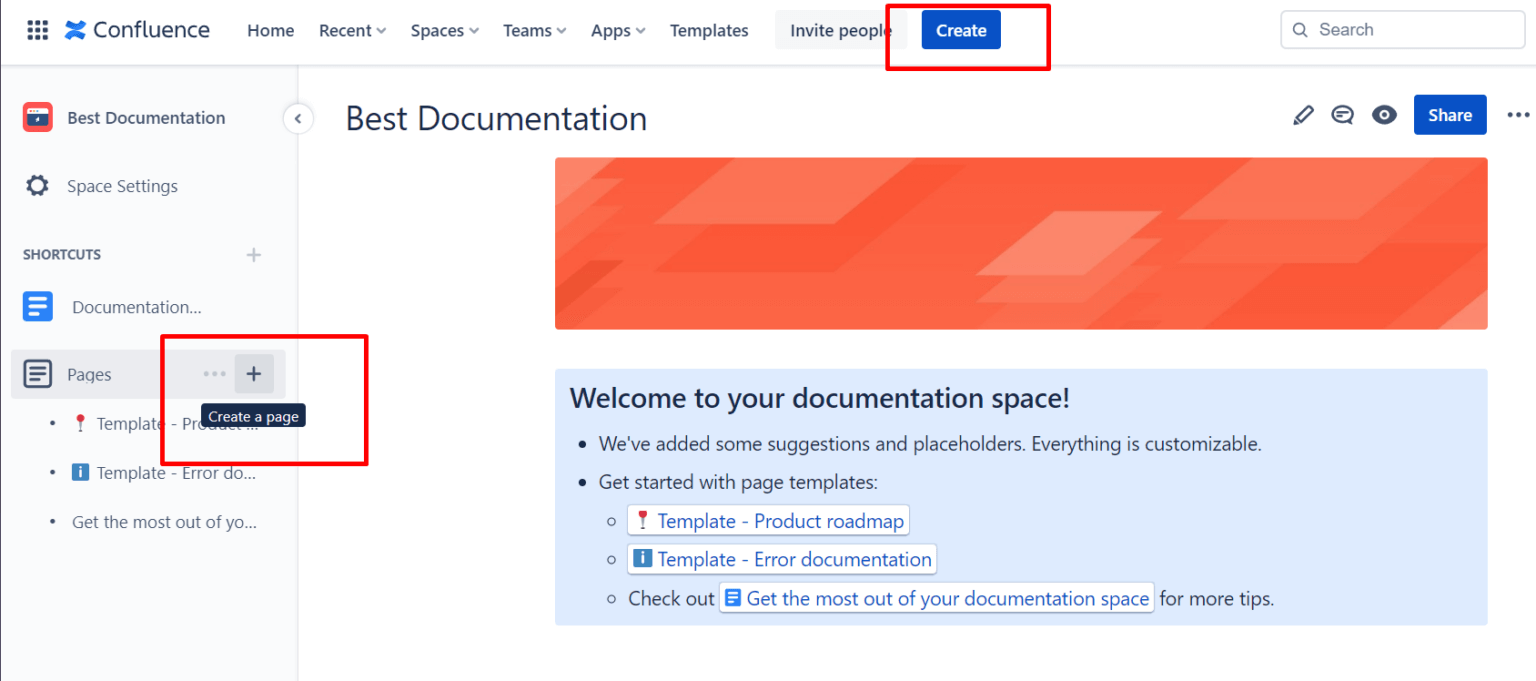Open the Recent dropdown
The width and height of the screenshot is (1536, 681).
pos(351,30)
